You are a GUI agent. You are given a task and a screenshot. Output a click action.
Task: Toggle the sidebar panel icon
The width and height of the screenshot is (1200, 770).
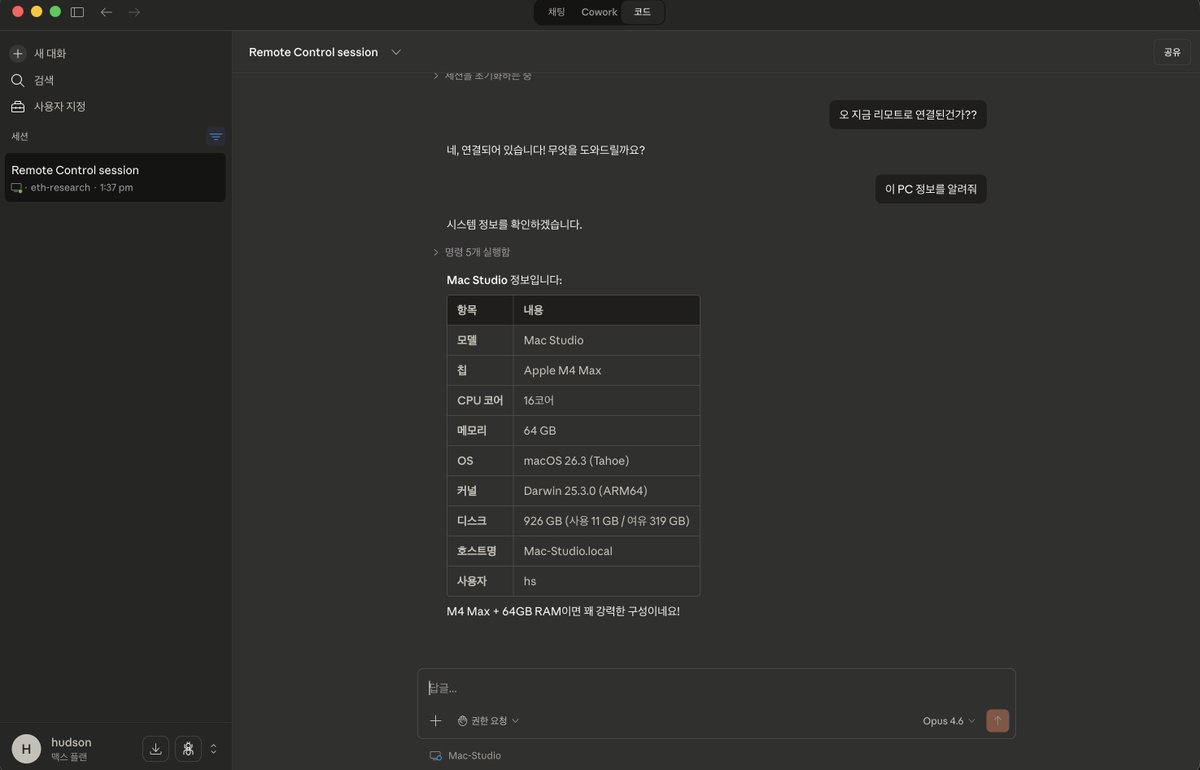point(77,12)
